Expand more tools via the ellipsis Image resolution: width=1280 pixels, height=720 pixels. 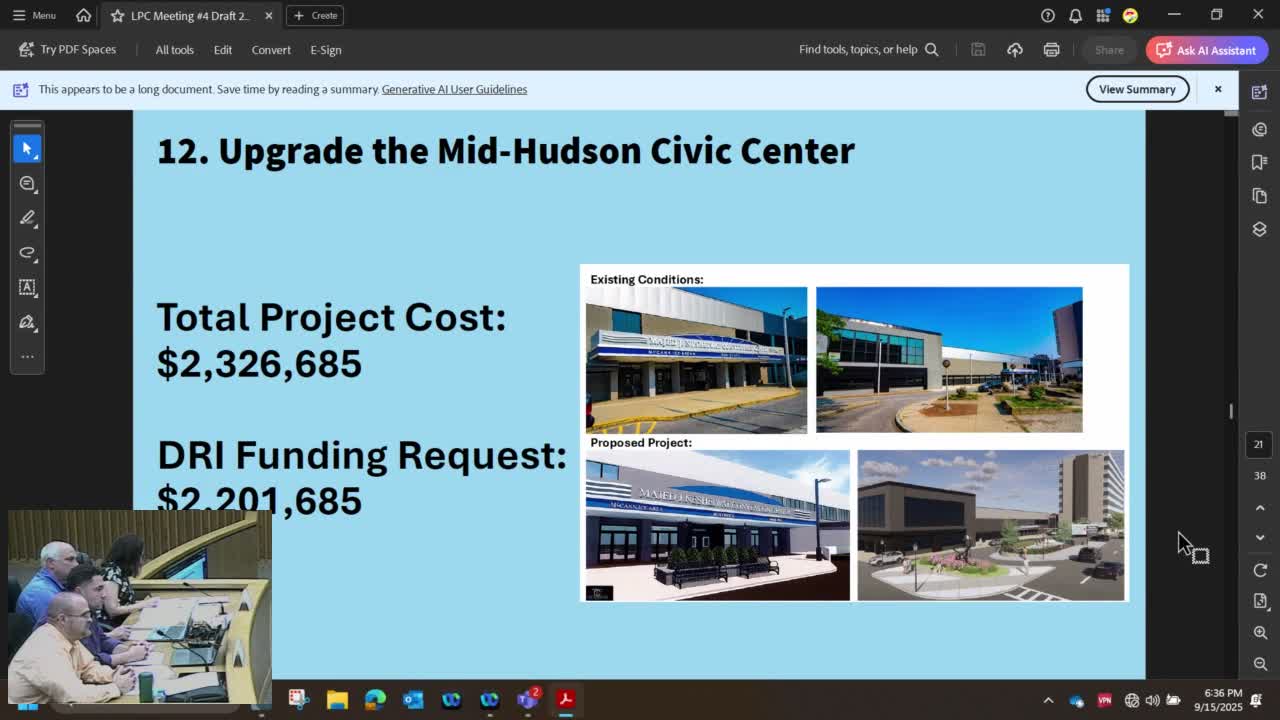pos(27,356)
